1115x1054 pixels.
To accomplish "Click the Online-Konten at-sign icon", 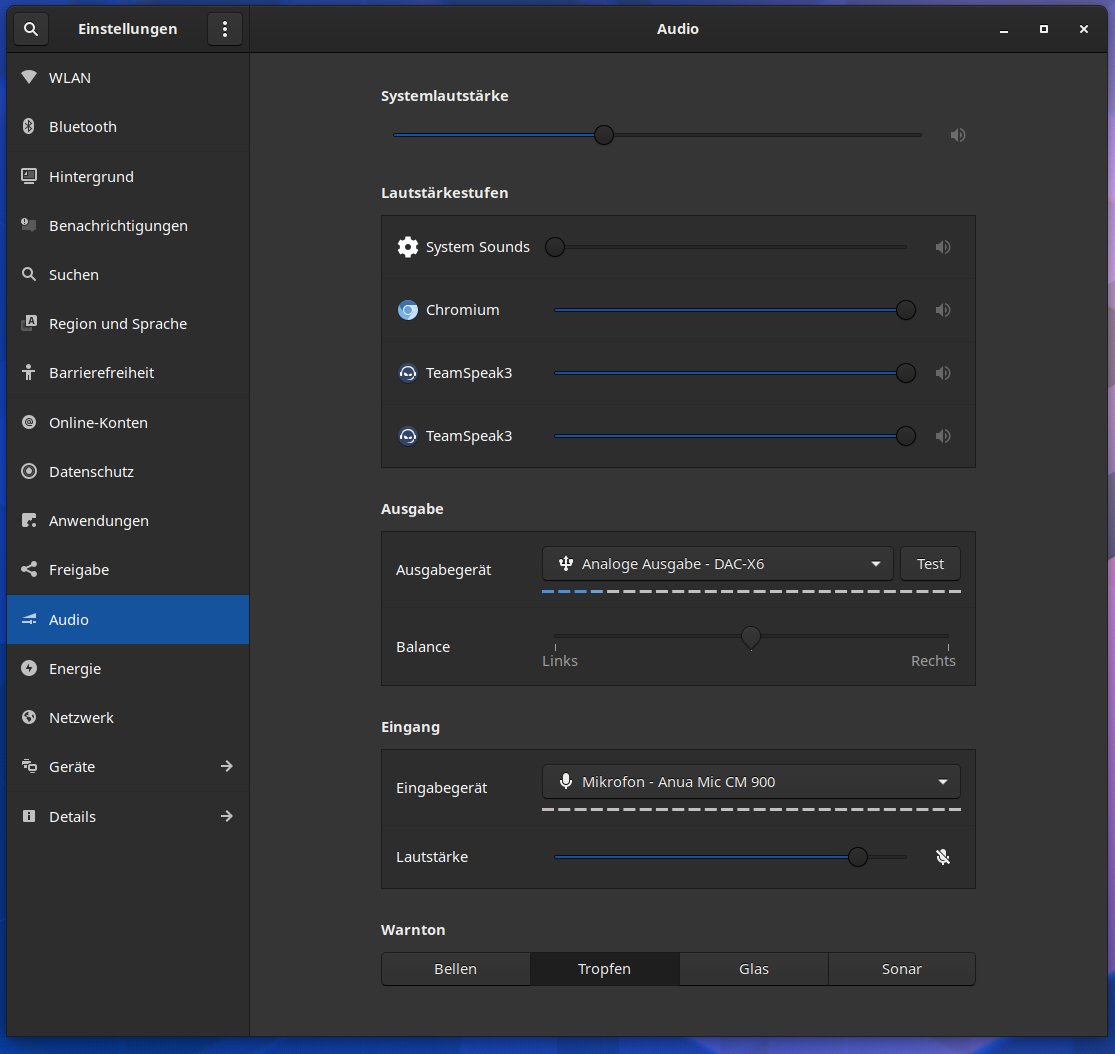I will tap(28, 422).
